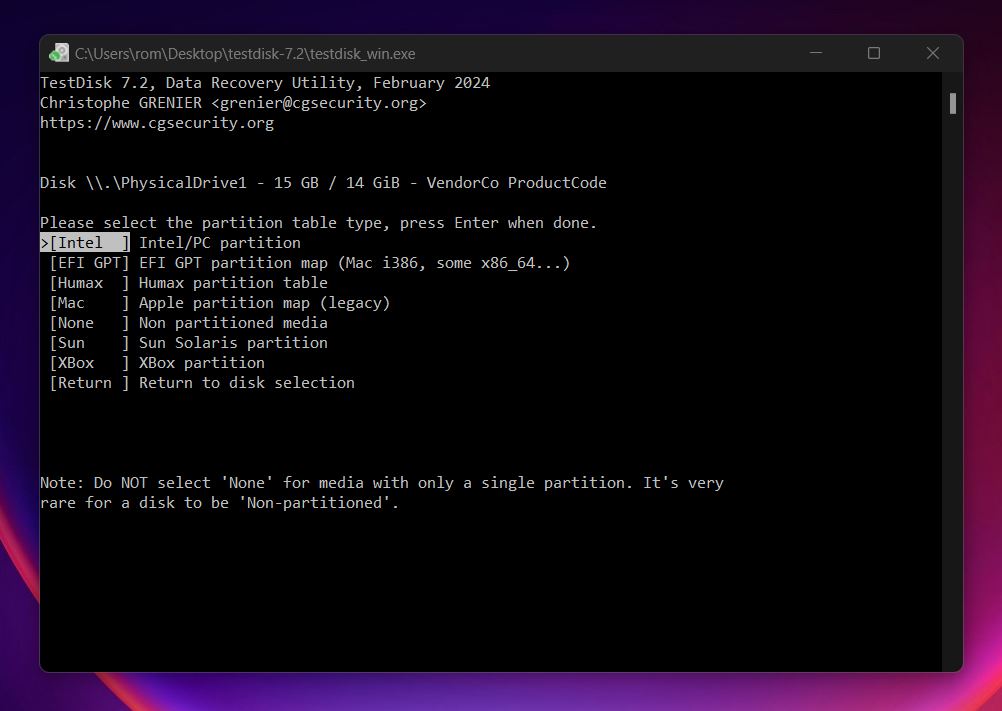The height and width of the screenshot is (711, 1002).
Task: Click the grenier@cgsecurity.org email text
Action: pos(319,103)
